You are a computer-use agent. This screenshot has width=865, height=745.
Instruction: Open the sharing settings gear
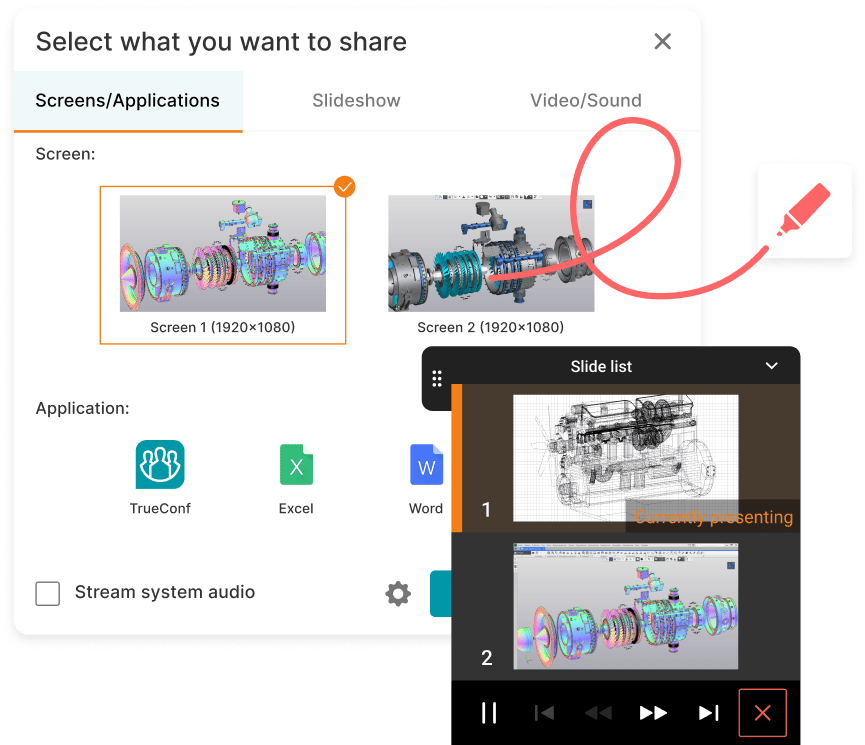[397, 593]
